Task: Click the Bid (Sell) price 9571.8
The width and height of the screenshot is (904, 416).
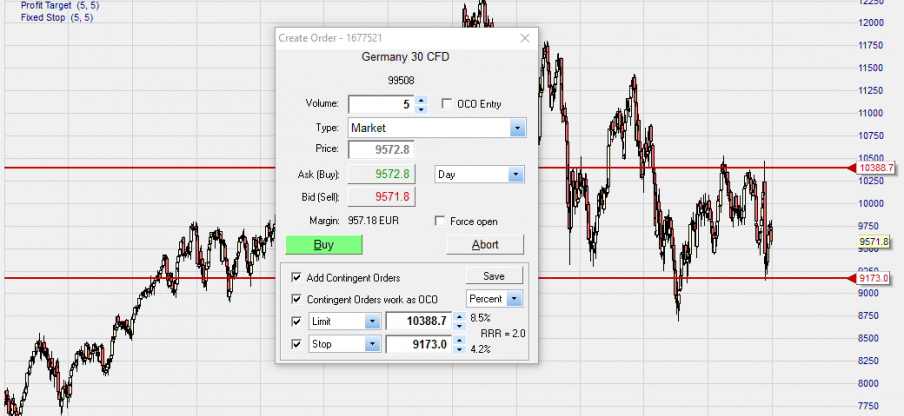Action: pos(382,197)
